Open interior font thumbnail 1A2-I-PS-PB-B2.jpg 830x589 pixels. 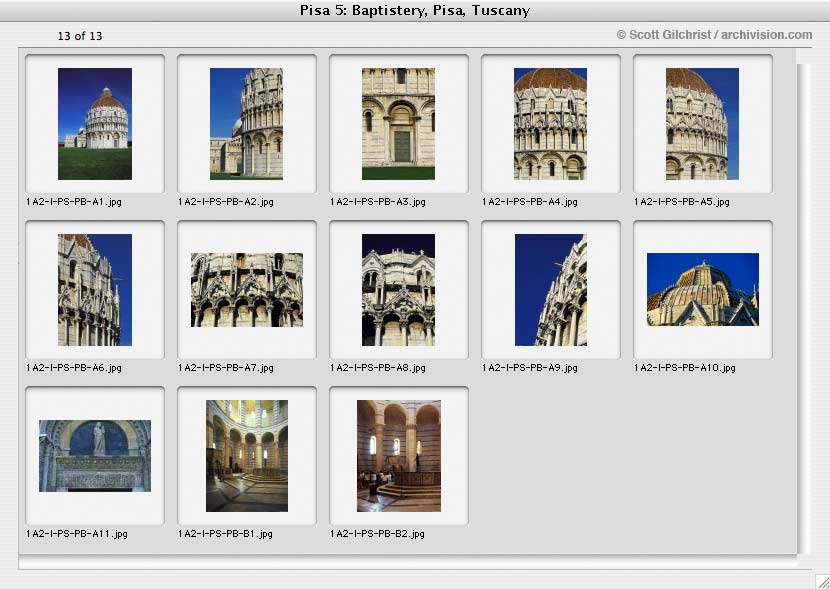399,456
